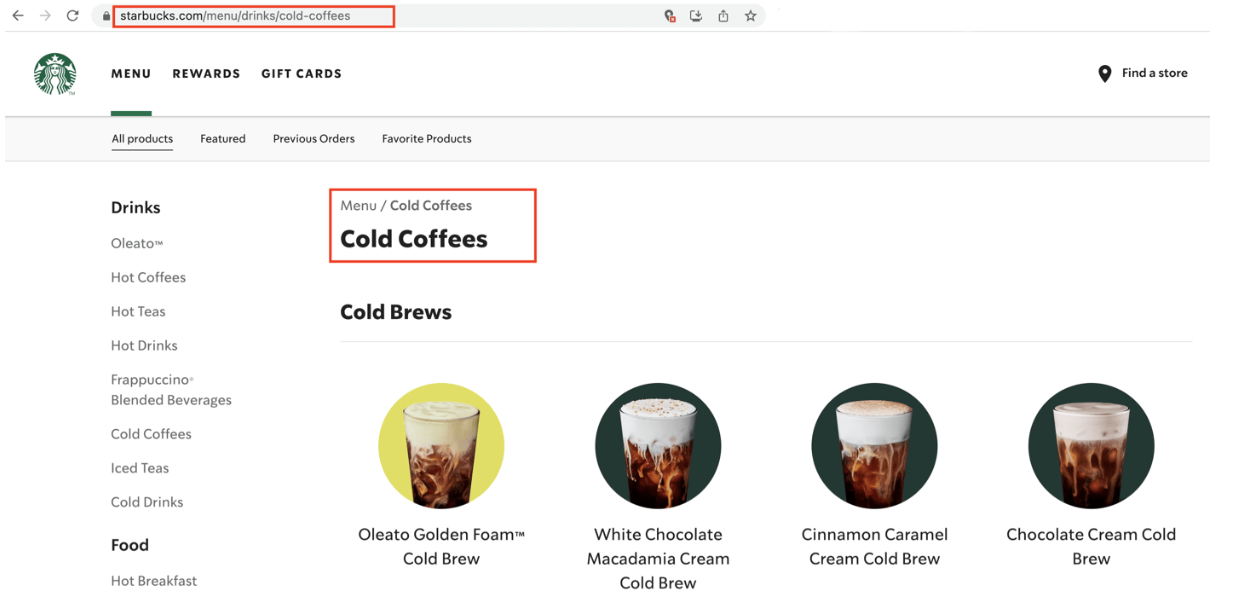Image resolution: width=1253 pixels, height=615 pixels.
Task: Reload the page with the refresh icon
Action: [x=72, y=16]
